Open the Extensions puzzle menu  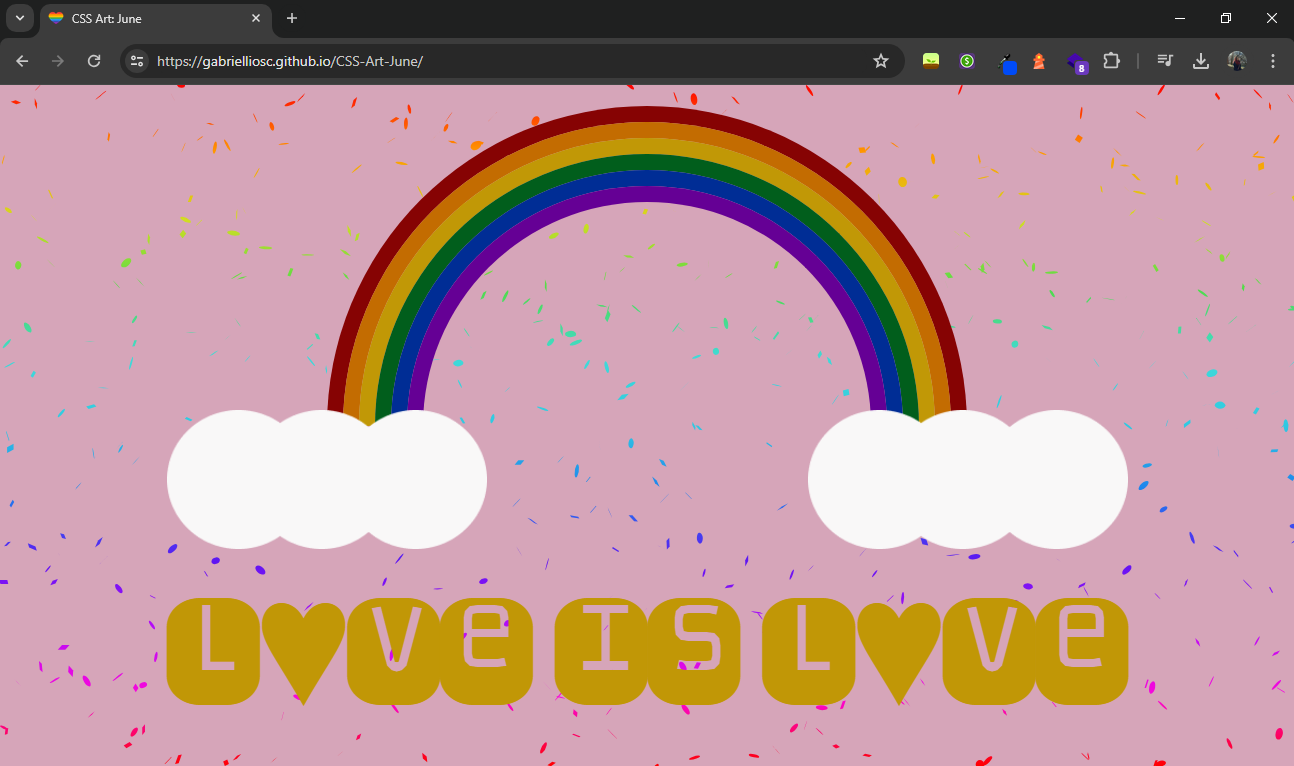1111,61
